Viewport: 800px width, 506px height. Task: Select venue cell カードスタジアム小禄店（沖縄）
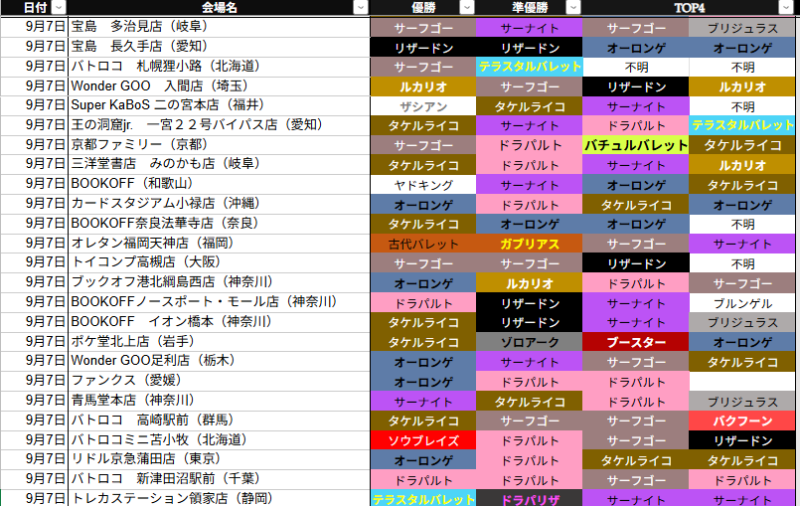pyautogui.click(x=219, y=204)
